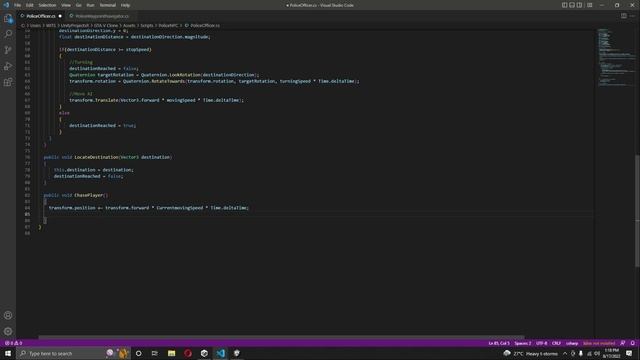Open Cortana circle on taskbar

tap(138, 353)
